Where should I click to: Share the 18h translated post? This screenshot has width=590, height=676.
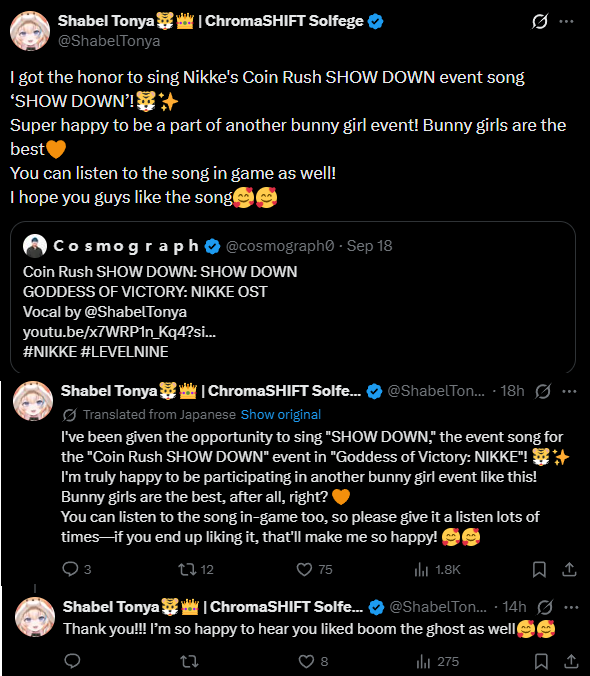point(569,569)
